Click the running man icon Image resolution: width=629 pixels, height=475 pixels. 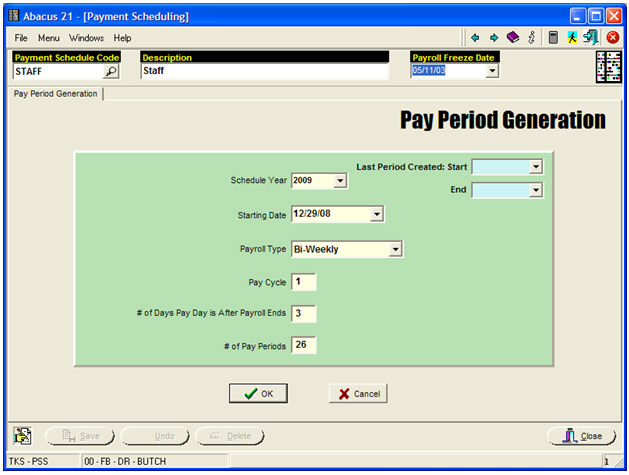(572, 37)
